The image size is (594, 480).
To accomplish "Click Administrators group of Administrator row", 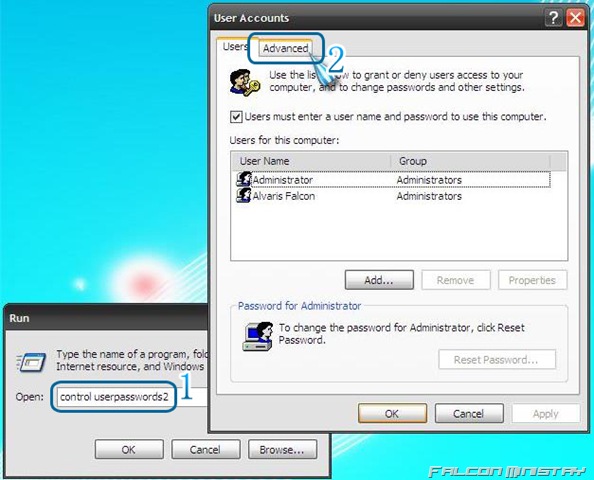I will (429, 180).
